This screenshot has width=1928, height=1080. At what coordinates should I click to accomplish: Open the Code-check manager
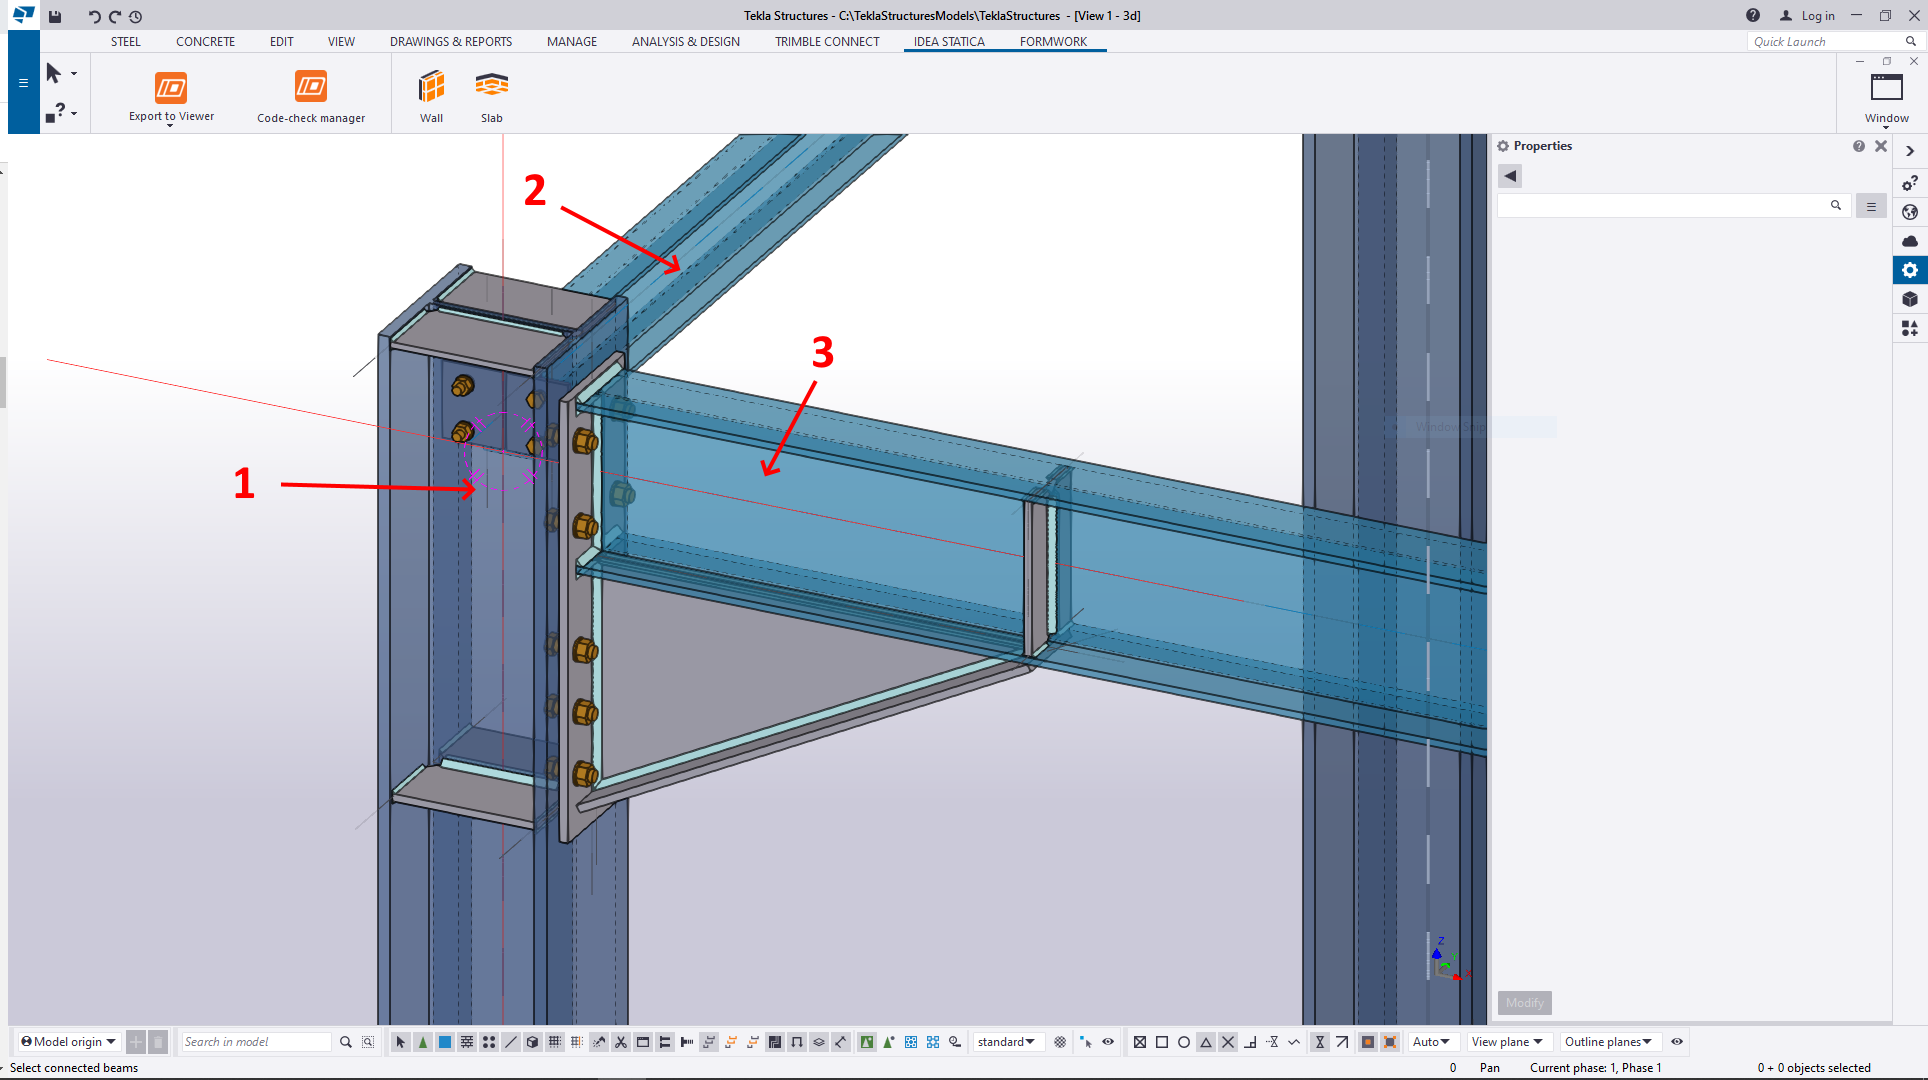click(311, 94)
